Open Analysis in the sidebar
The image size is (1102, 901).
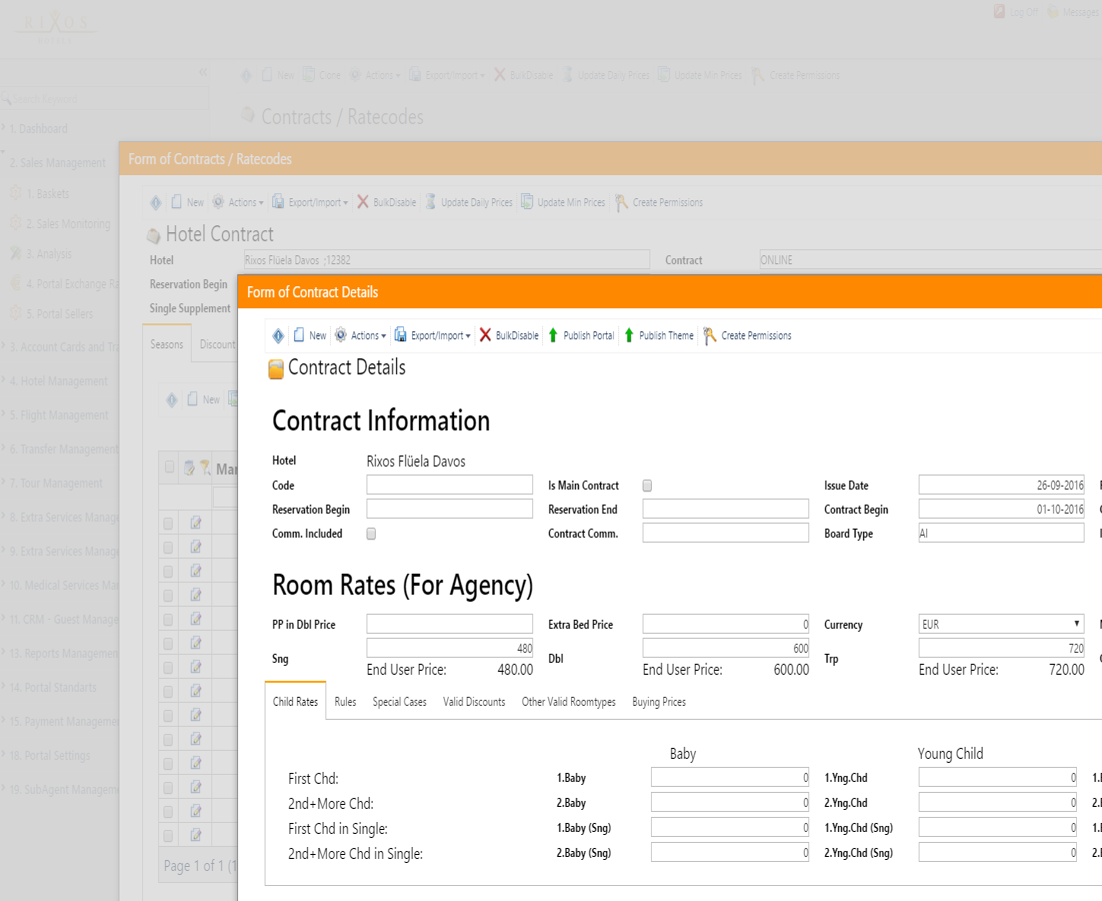(x=48, y=254)
